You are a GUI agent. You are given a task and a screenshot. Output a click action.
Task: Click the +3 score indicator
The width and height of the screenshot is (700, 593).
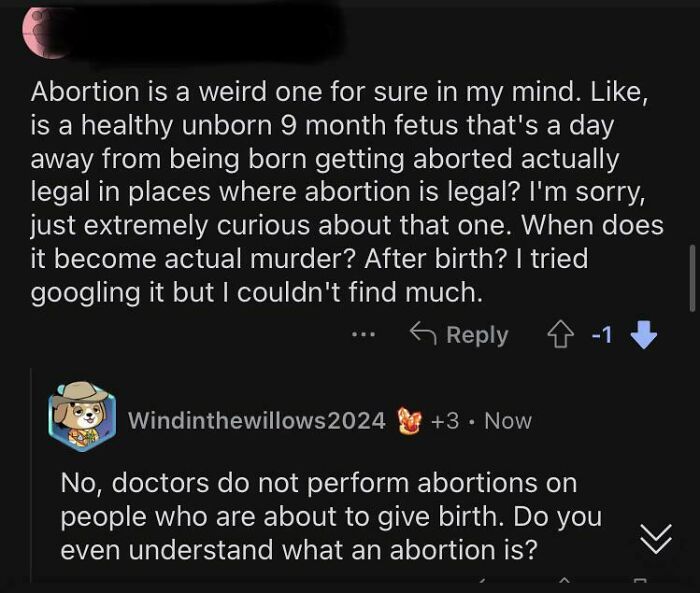click(x=445, y=421)
